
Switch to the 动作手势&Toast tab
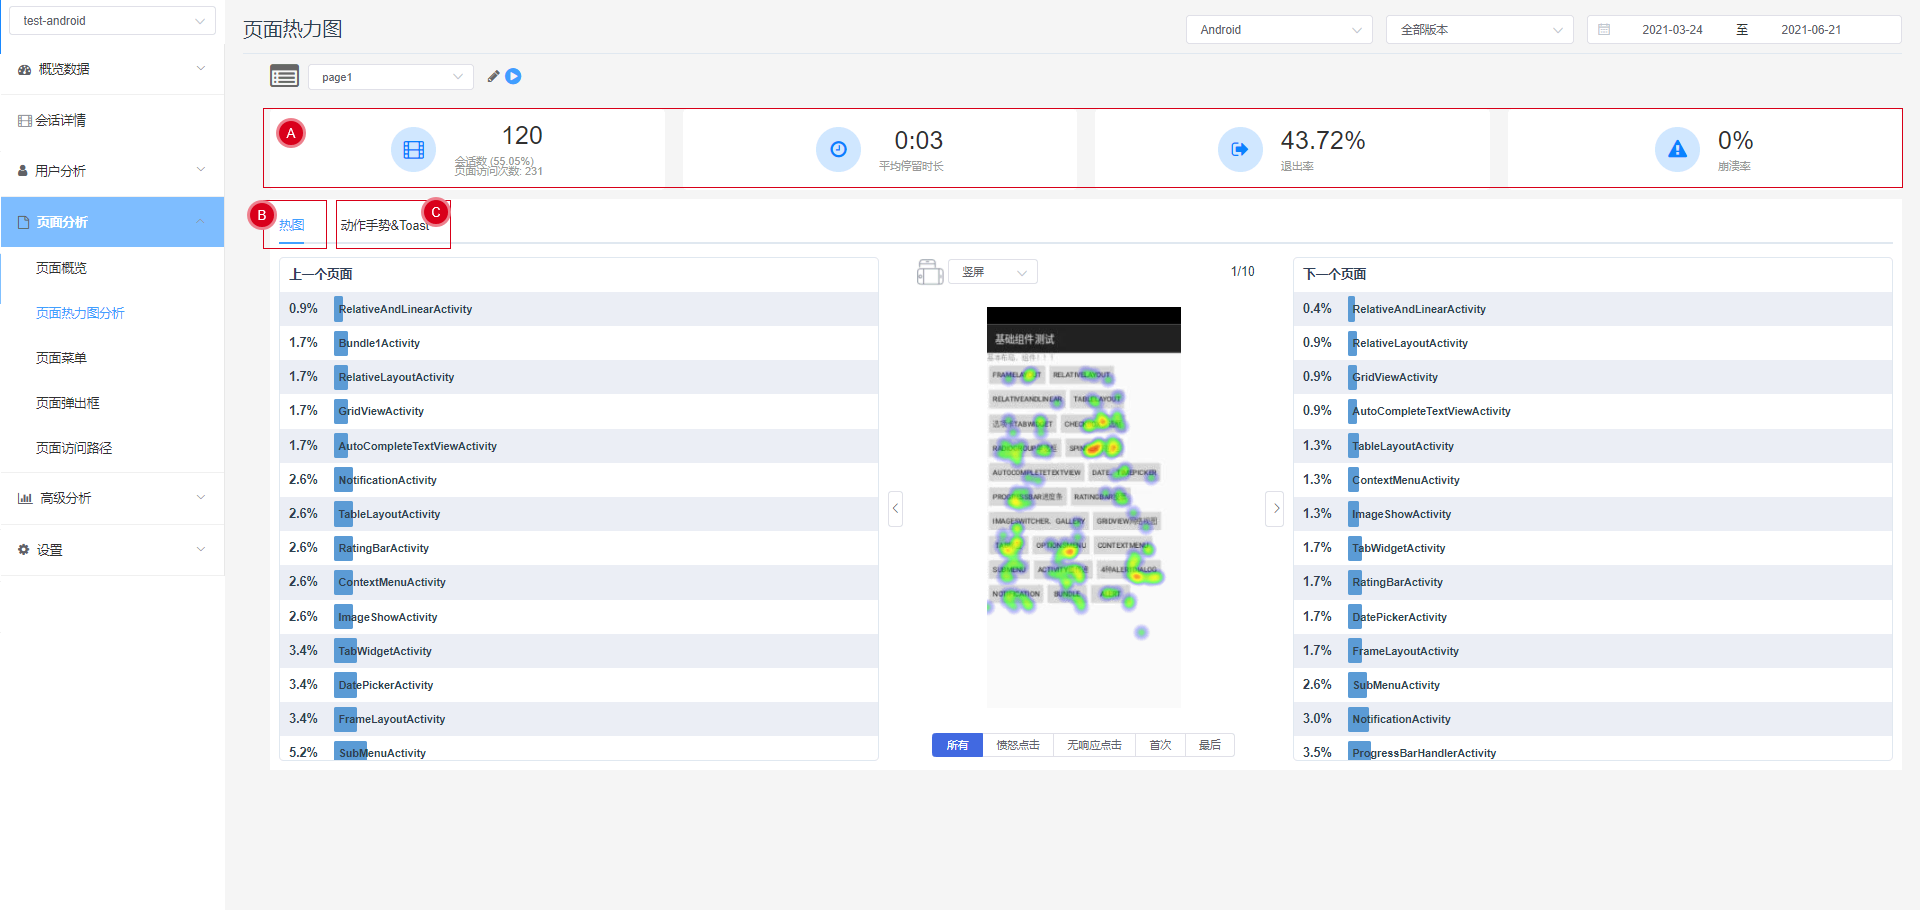coord(385,225)
